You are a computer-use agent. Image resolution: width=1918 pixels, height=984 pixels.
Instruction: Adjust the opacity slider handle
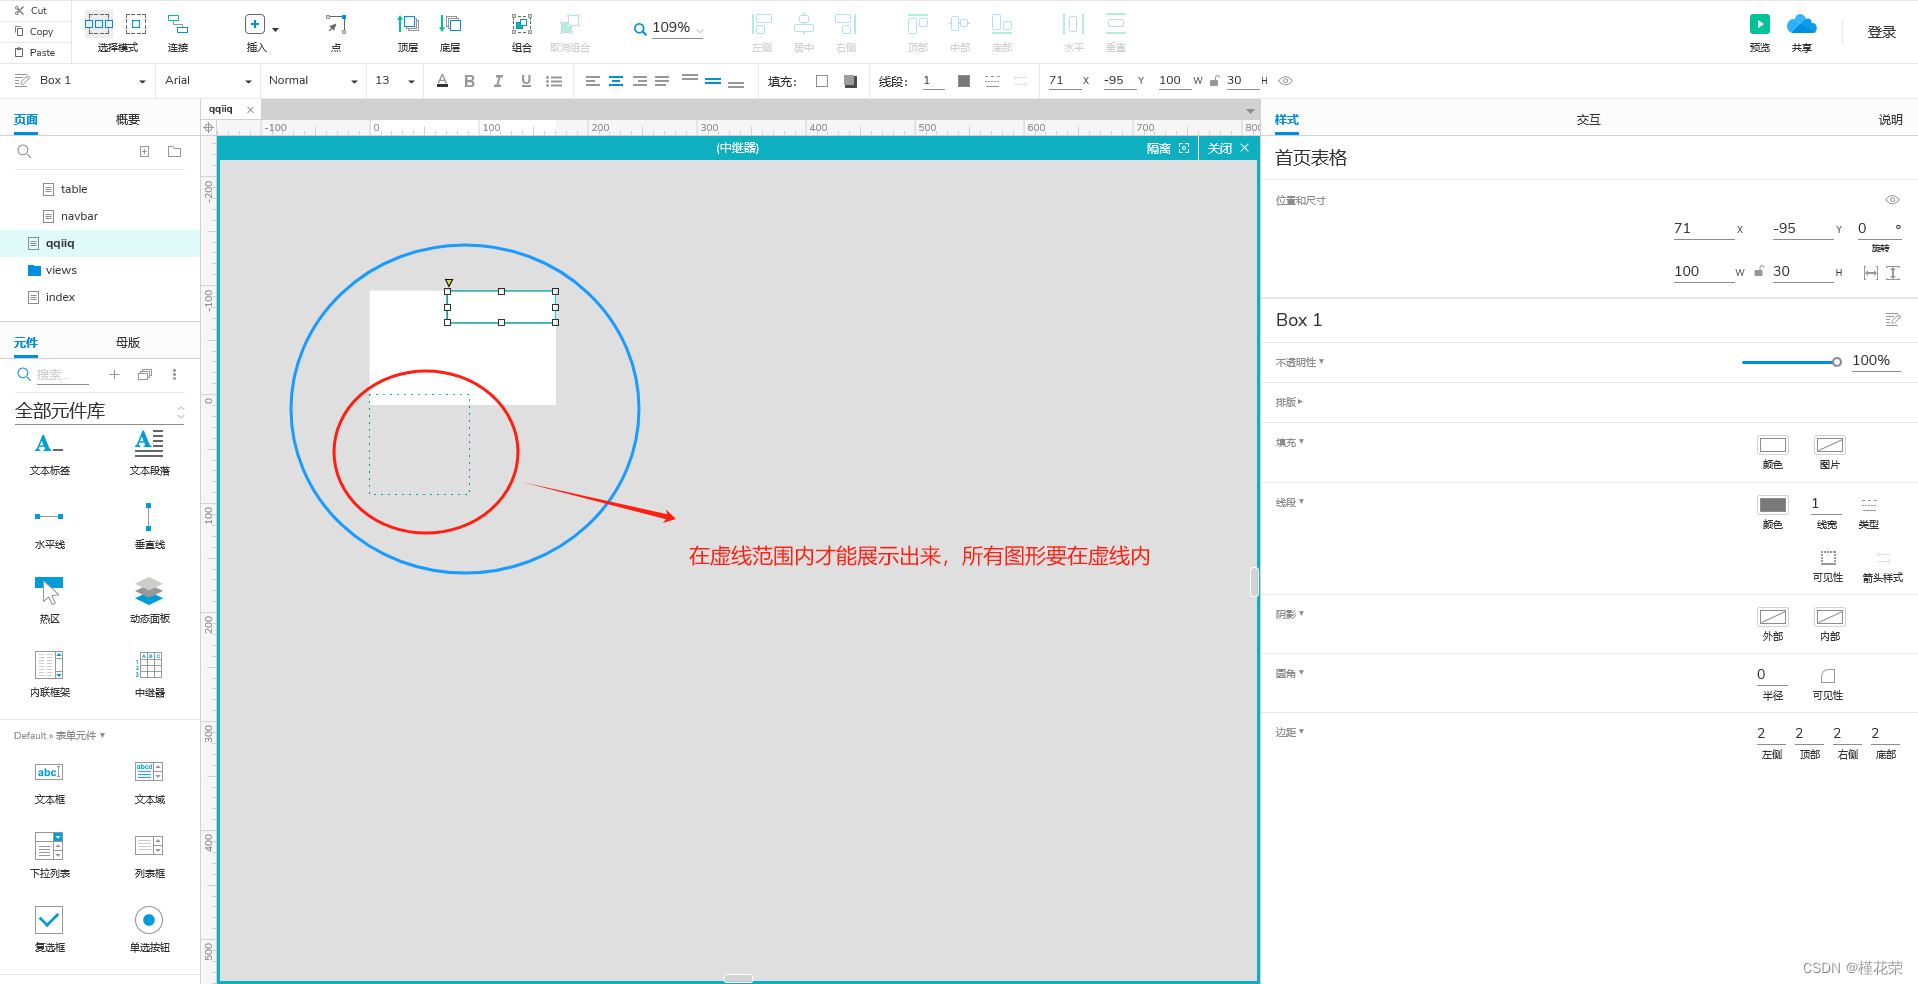[1837, 362]
